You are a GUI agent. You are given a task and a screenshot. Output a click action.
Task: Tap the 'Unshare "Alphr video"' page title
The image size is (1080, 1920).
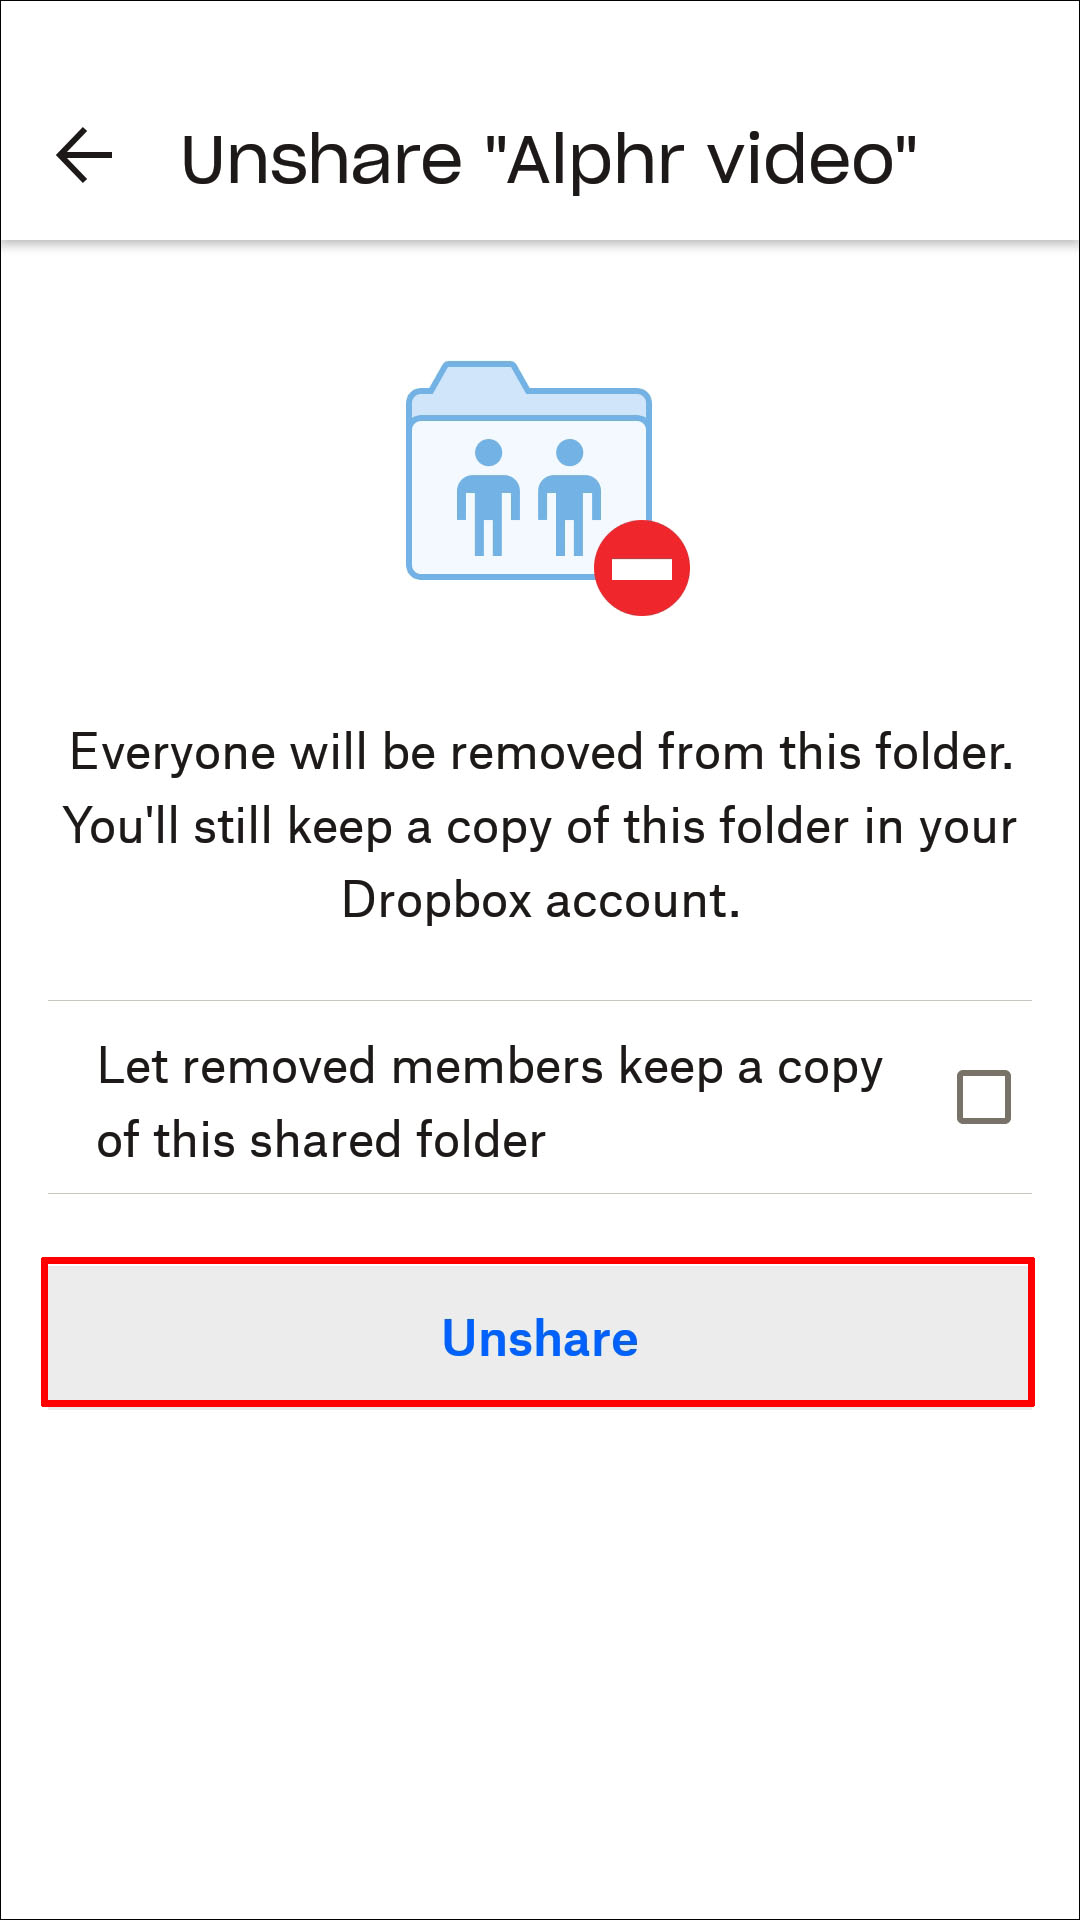tap(548, 160)
